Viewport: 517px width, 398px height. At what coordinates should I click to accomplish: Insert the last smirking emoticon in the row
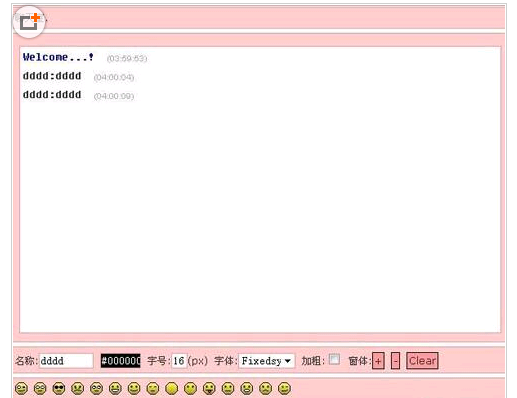(x=284, y=388)
